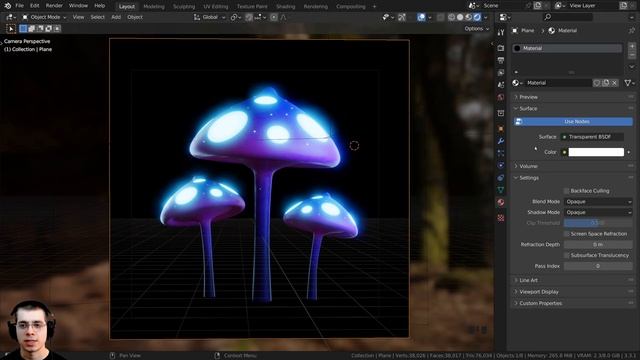Open the Render properties tab
This screenshot has width=640, height=360.
(501, 48)
